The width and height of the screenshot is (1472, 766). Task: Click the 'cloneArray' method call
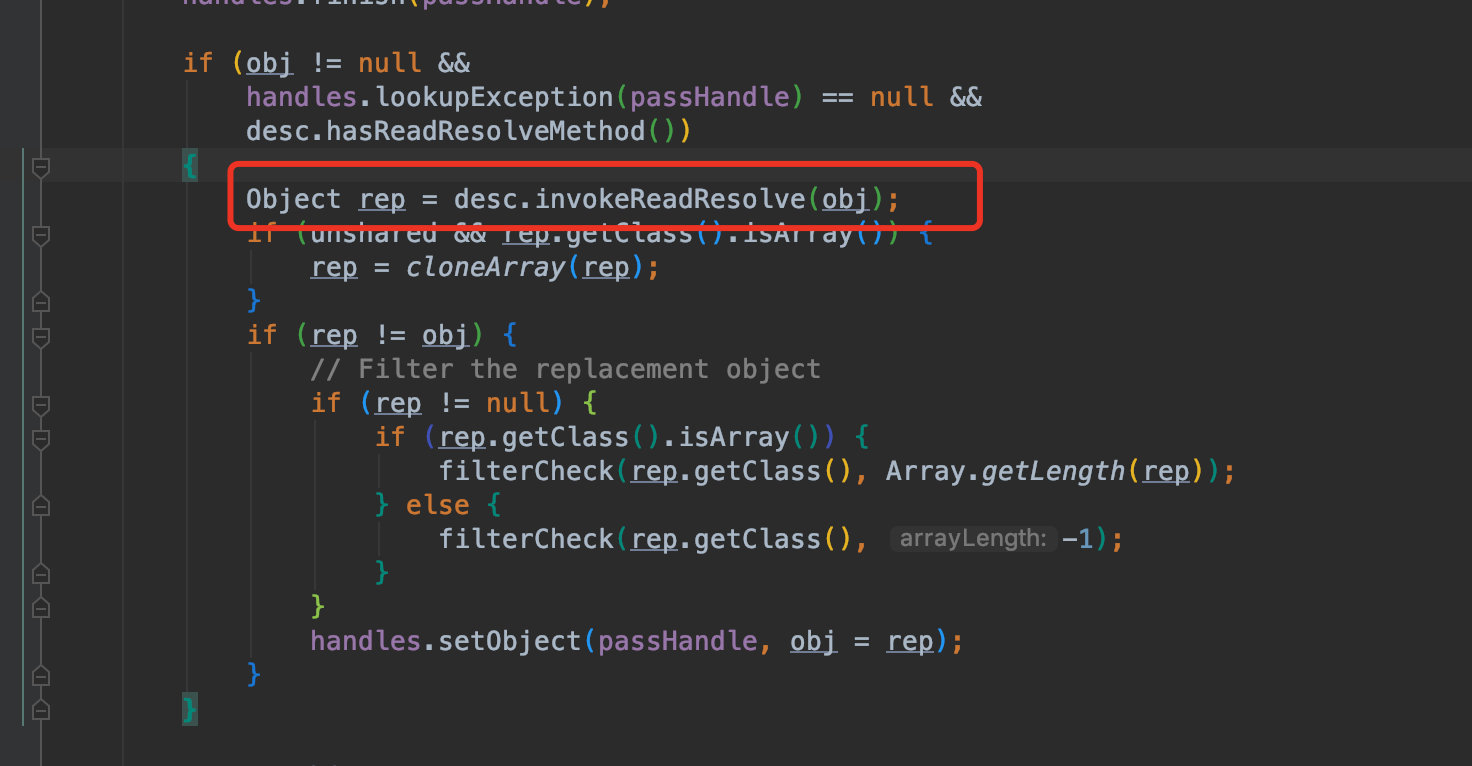[486, 267]
